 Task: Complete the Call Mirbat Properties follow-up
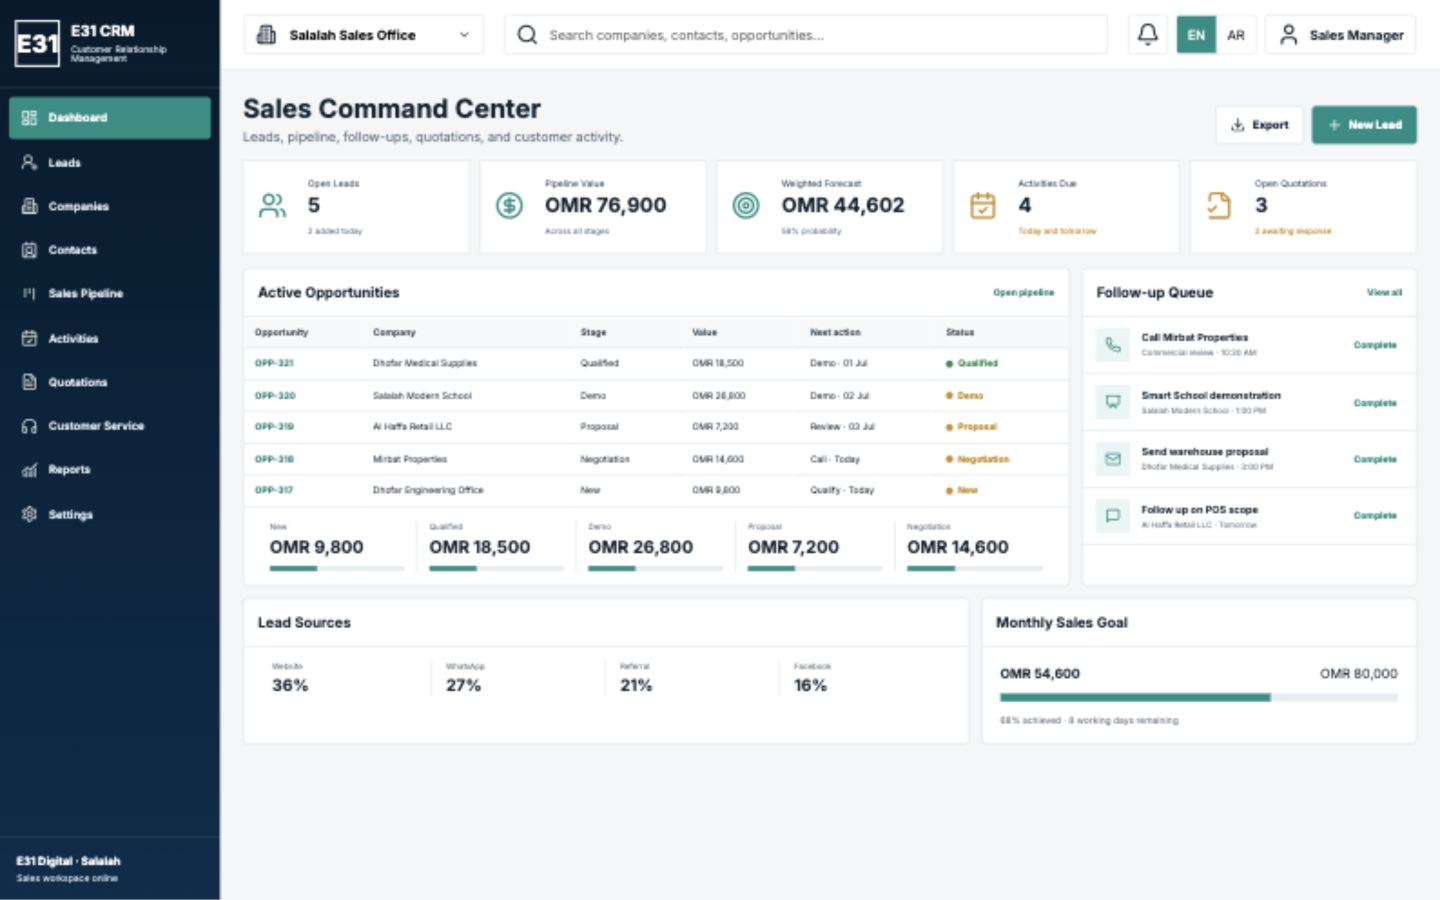(1375, 345)
